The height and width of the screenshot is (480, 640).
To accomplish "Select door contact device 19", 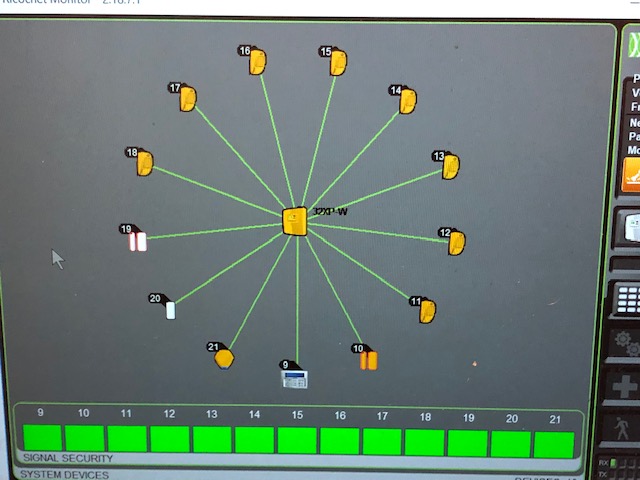I will (x=138, y=241).
